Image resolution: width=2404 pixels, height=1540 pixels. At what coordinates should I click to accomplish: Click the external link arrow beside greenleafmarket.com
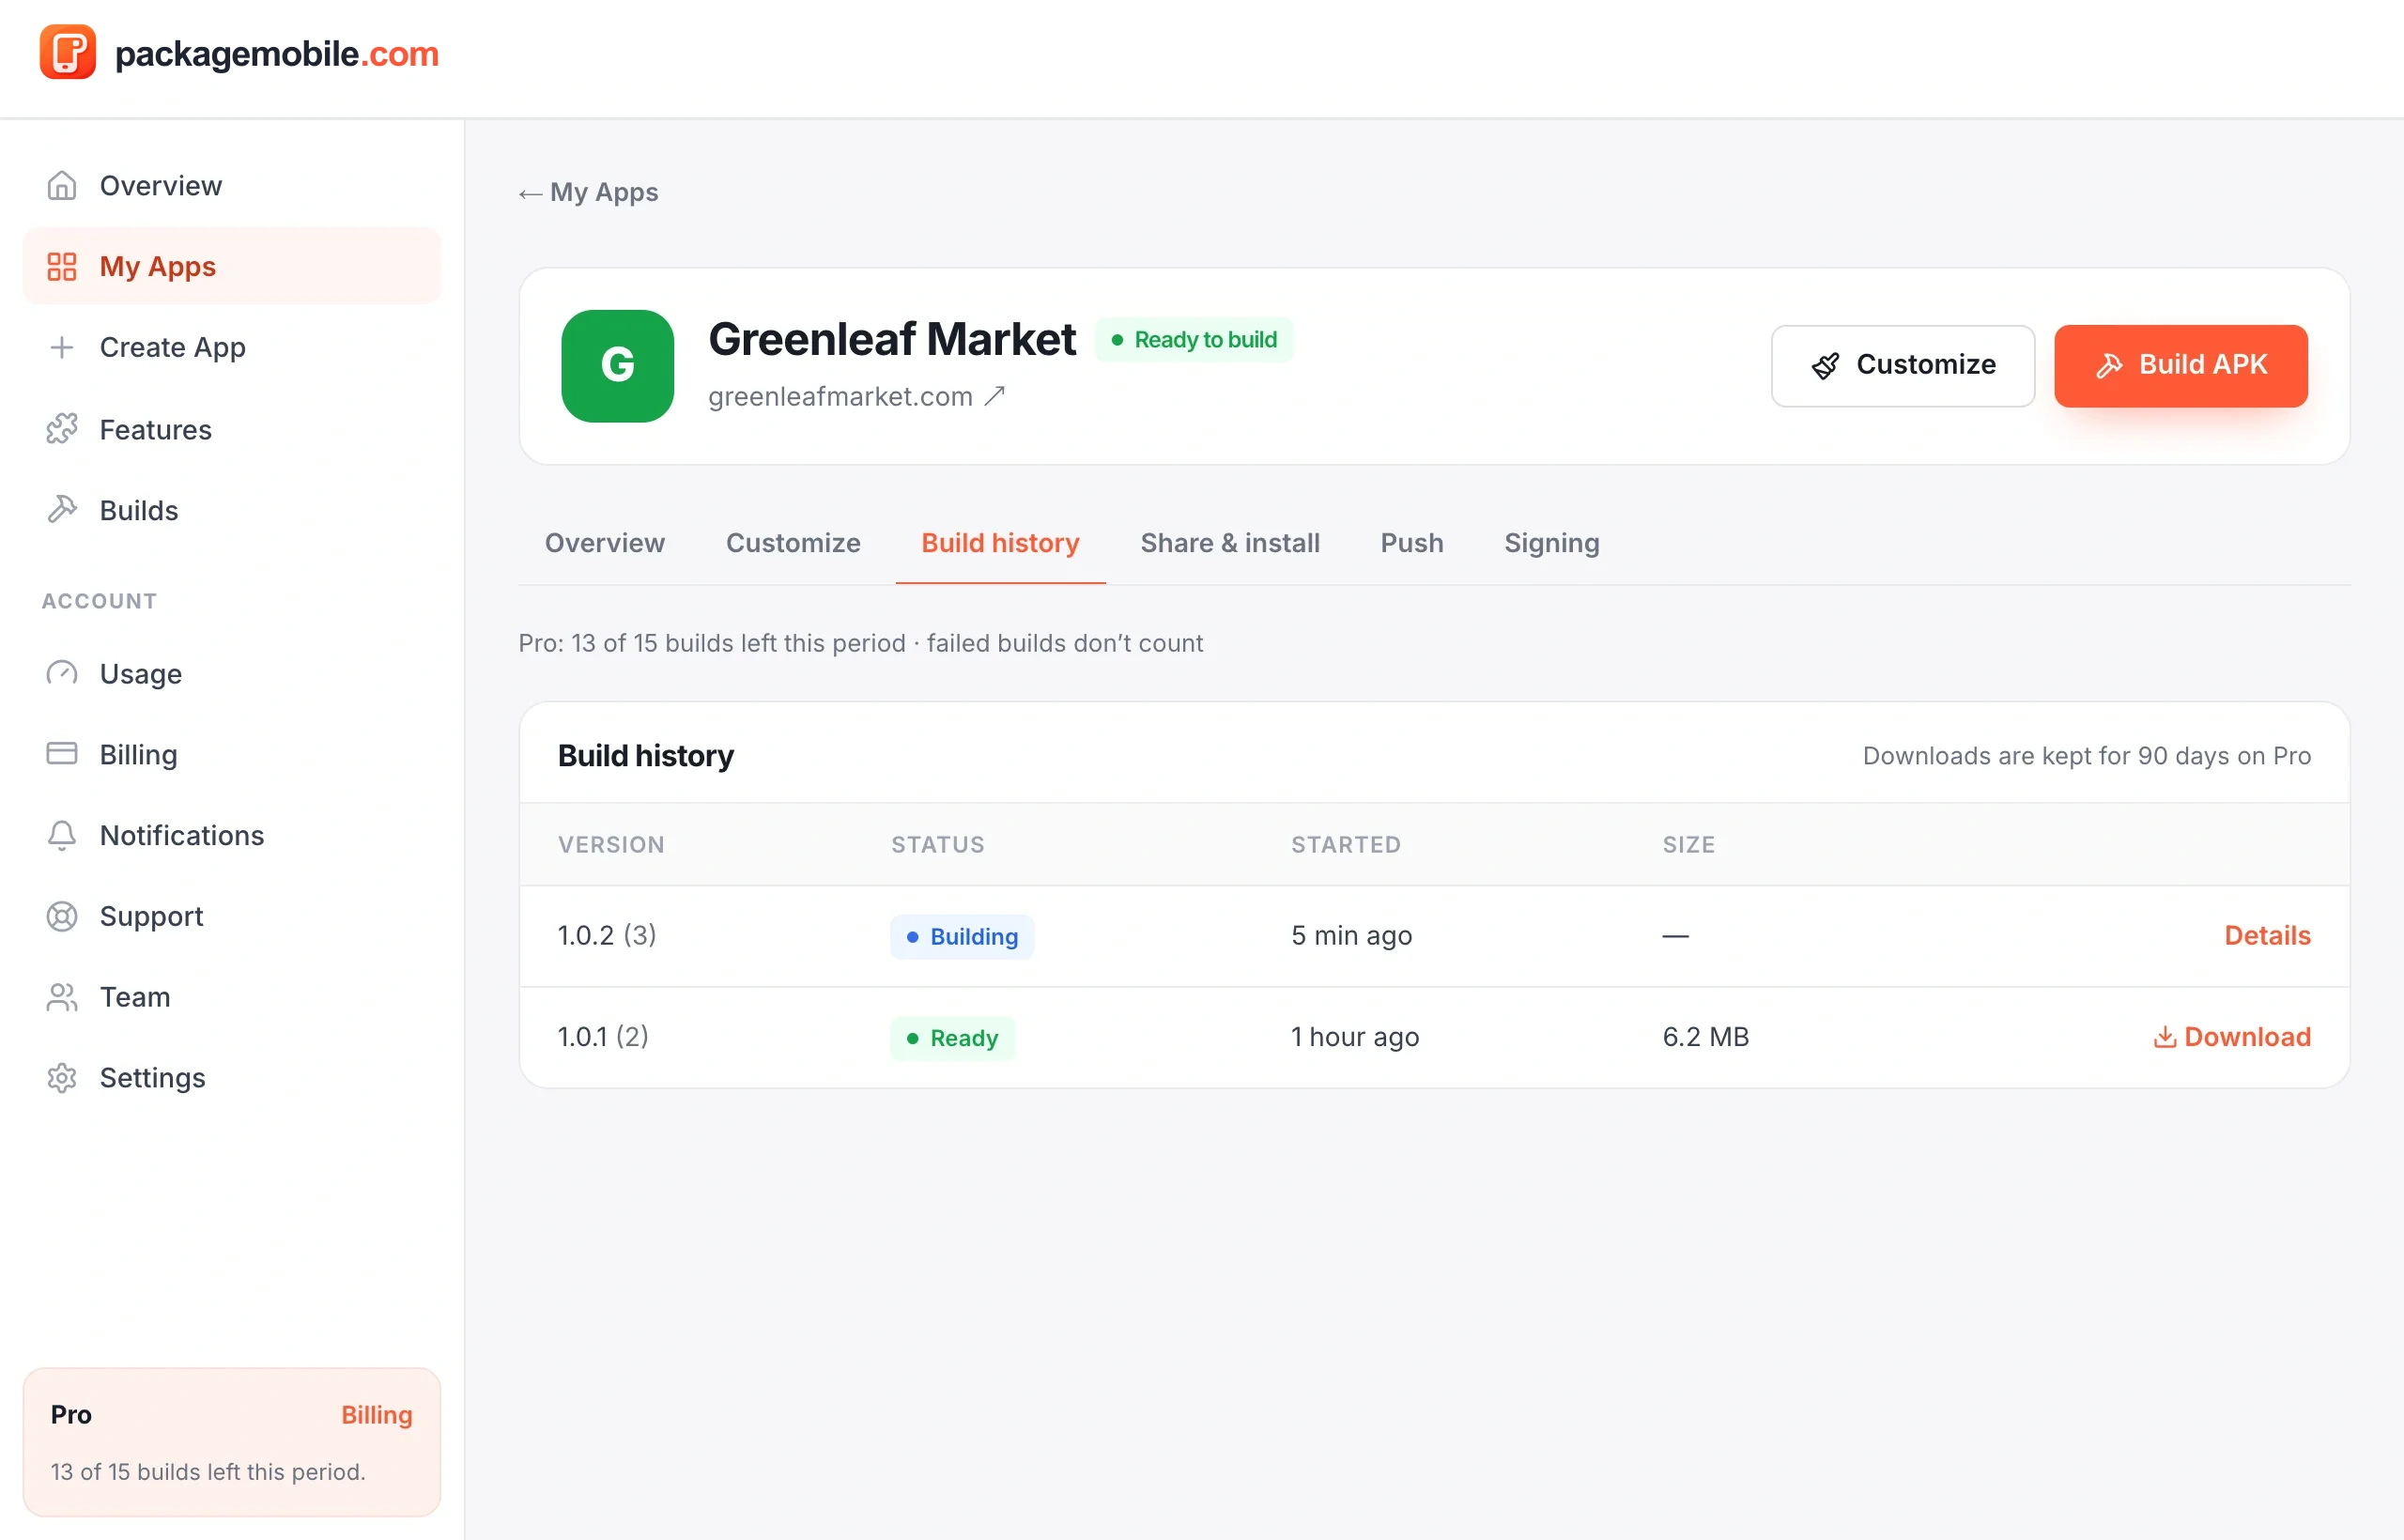(994, 397)
